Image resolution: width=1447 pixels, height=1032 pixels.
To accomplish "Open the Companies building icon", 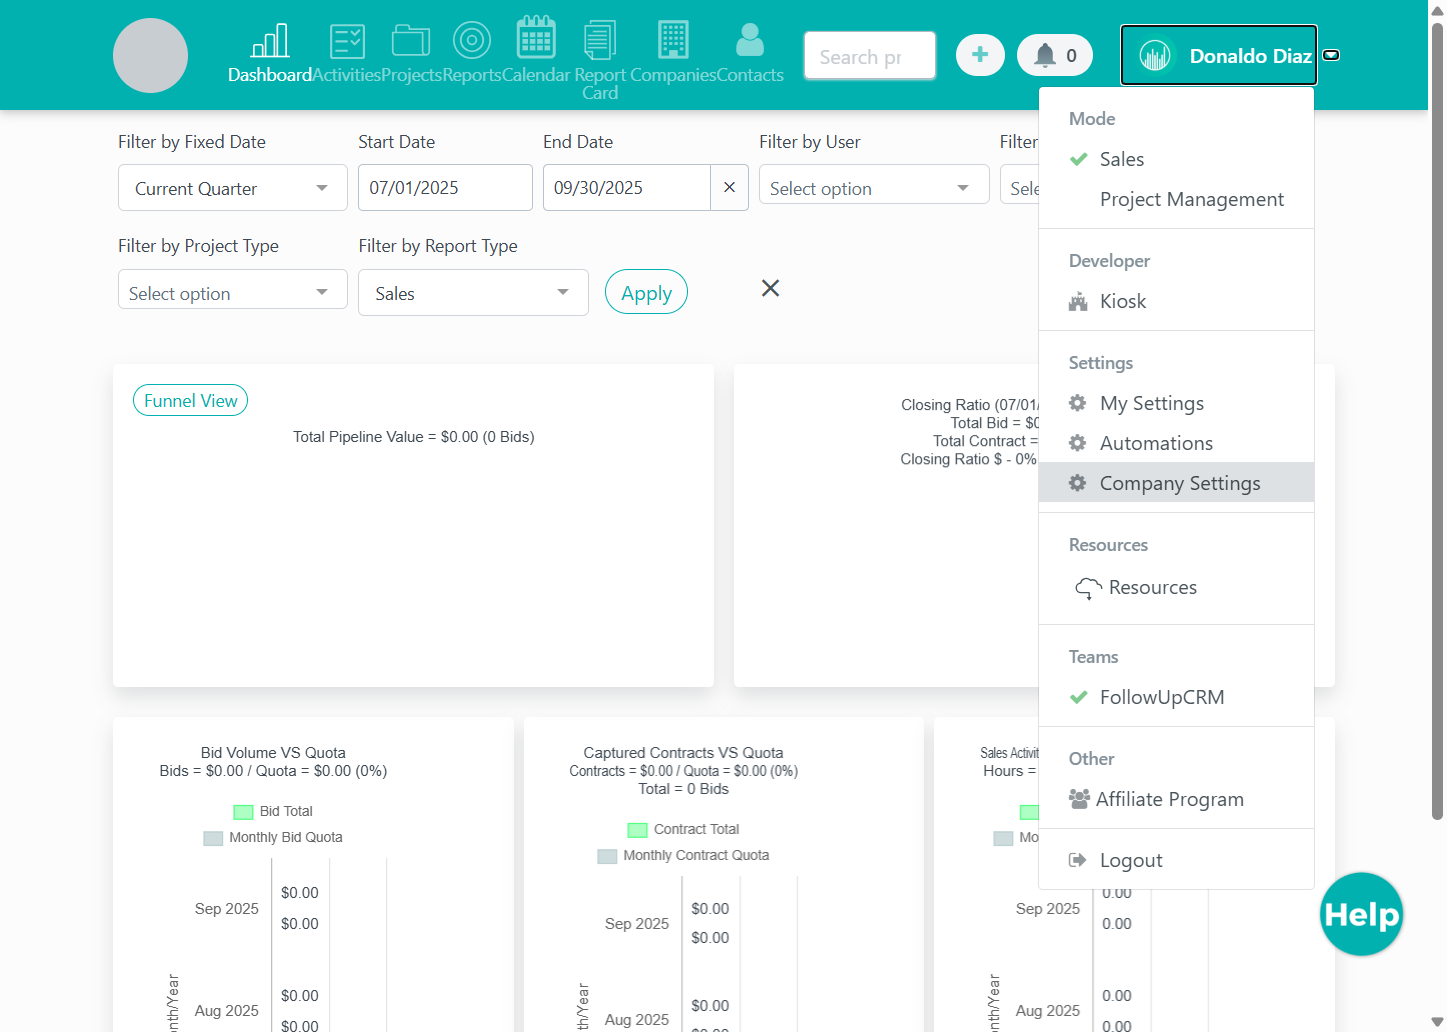I will 673,40.
